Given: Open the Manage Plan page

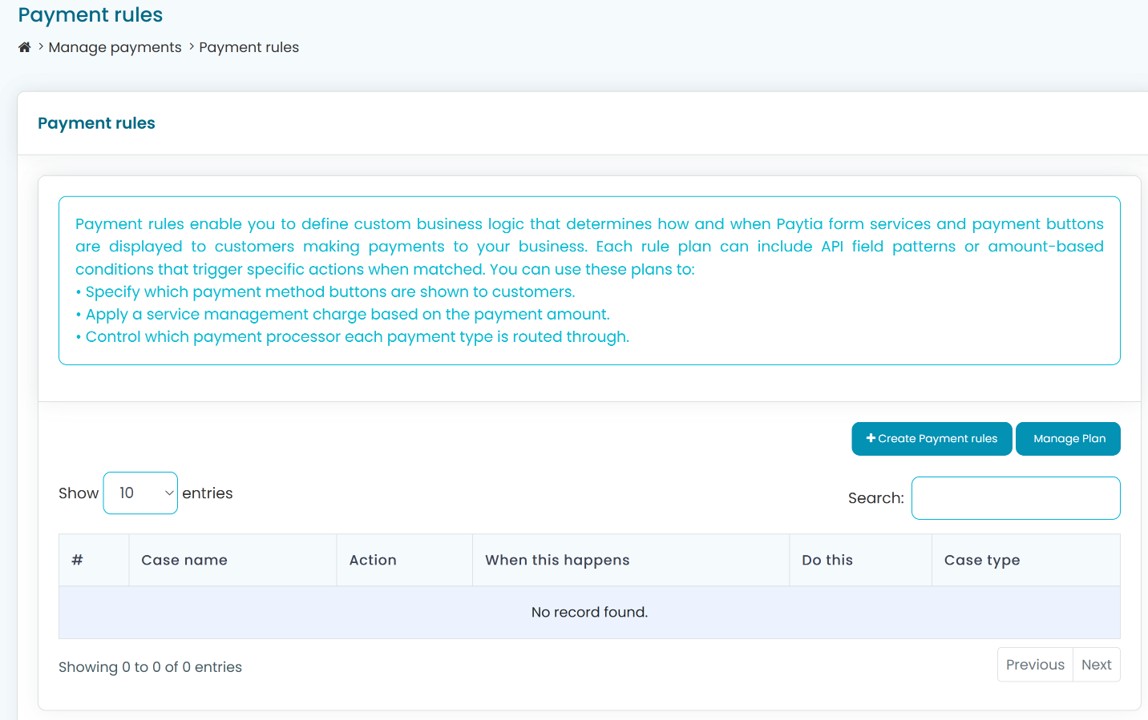Looking at the screenshot, I should 1068,439.
